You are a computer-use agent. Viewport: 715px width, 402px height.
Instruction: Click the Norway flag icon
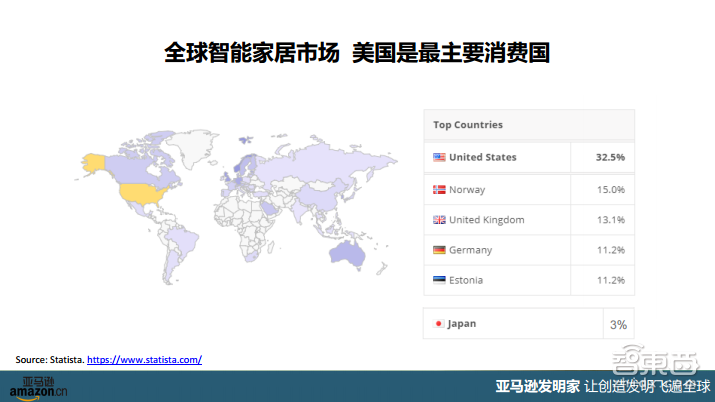tap(439, 189)
